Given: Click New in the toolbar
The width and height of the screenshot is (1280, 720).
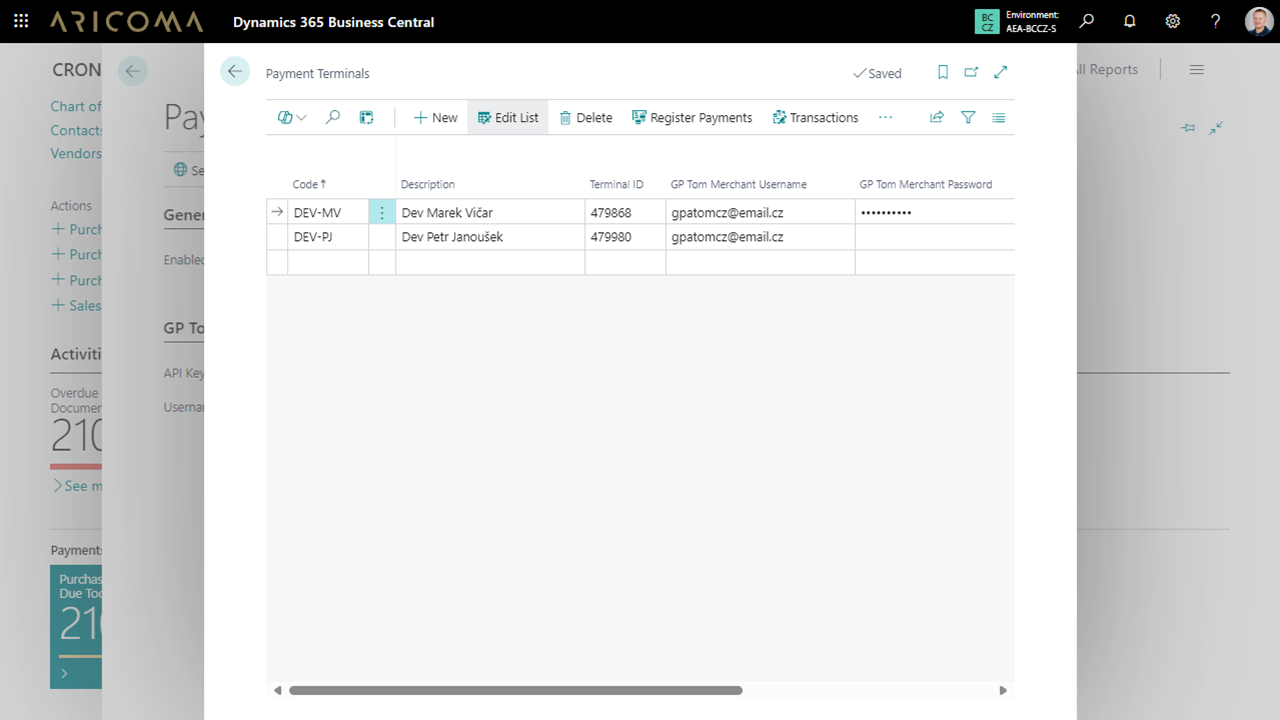Looking at the screenshot, I should [x=435, y=117].
